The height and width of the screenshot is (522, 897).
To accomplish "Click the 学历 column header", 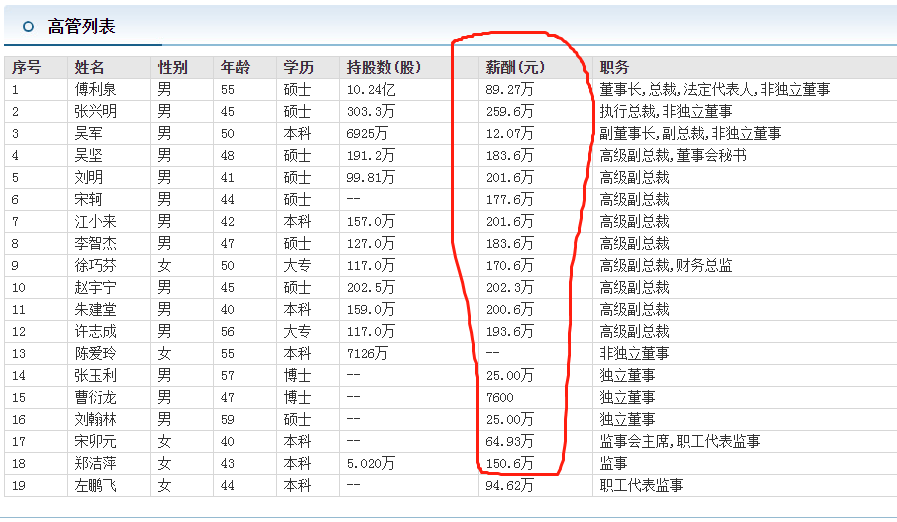I will tap(298, 68).
